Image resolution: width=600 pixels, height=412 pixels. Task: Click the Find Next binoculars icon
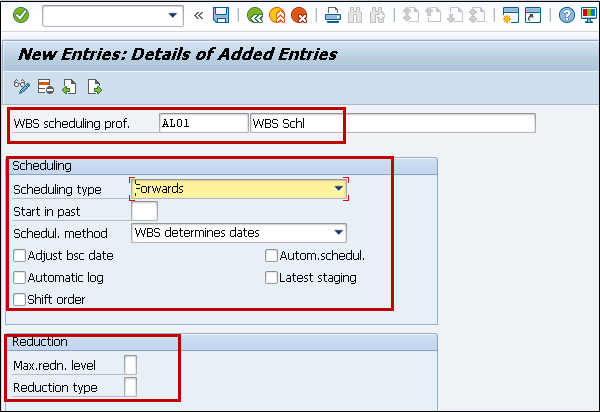point(377,16)
